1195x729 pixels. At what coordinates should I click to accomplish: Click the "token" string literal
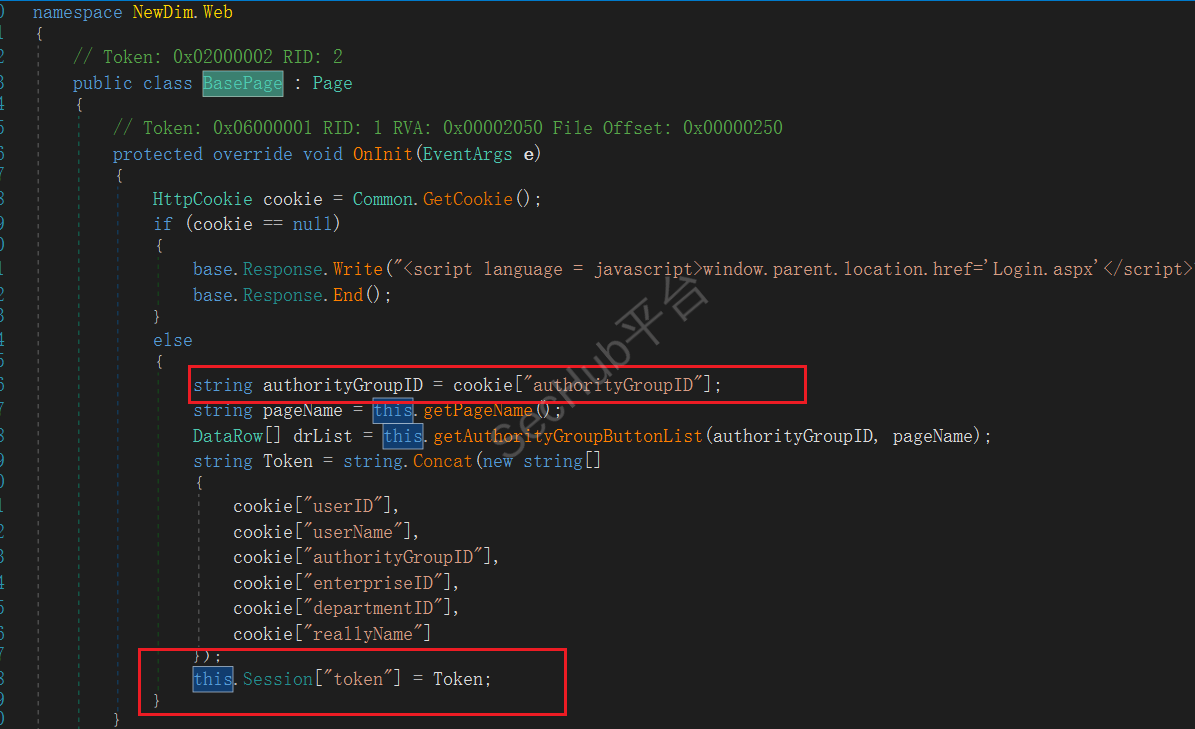(x=358, y=679)
